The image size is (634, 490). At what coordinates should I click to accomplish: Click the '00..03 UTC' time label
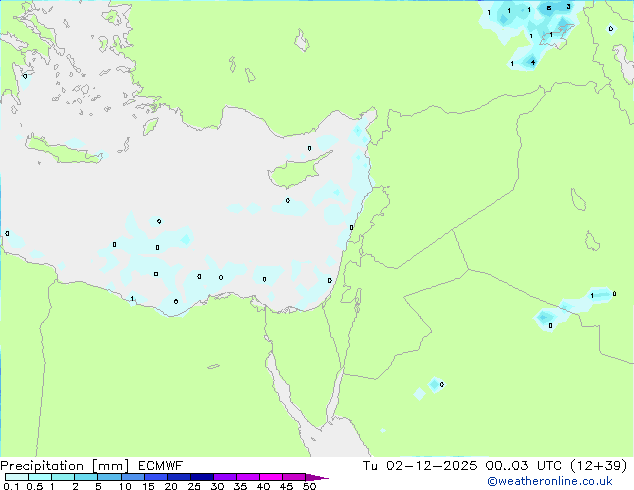[524, 466]
